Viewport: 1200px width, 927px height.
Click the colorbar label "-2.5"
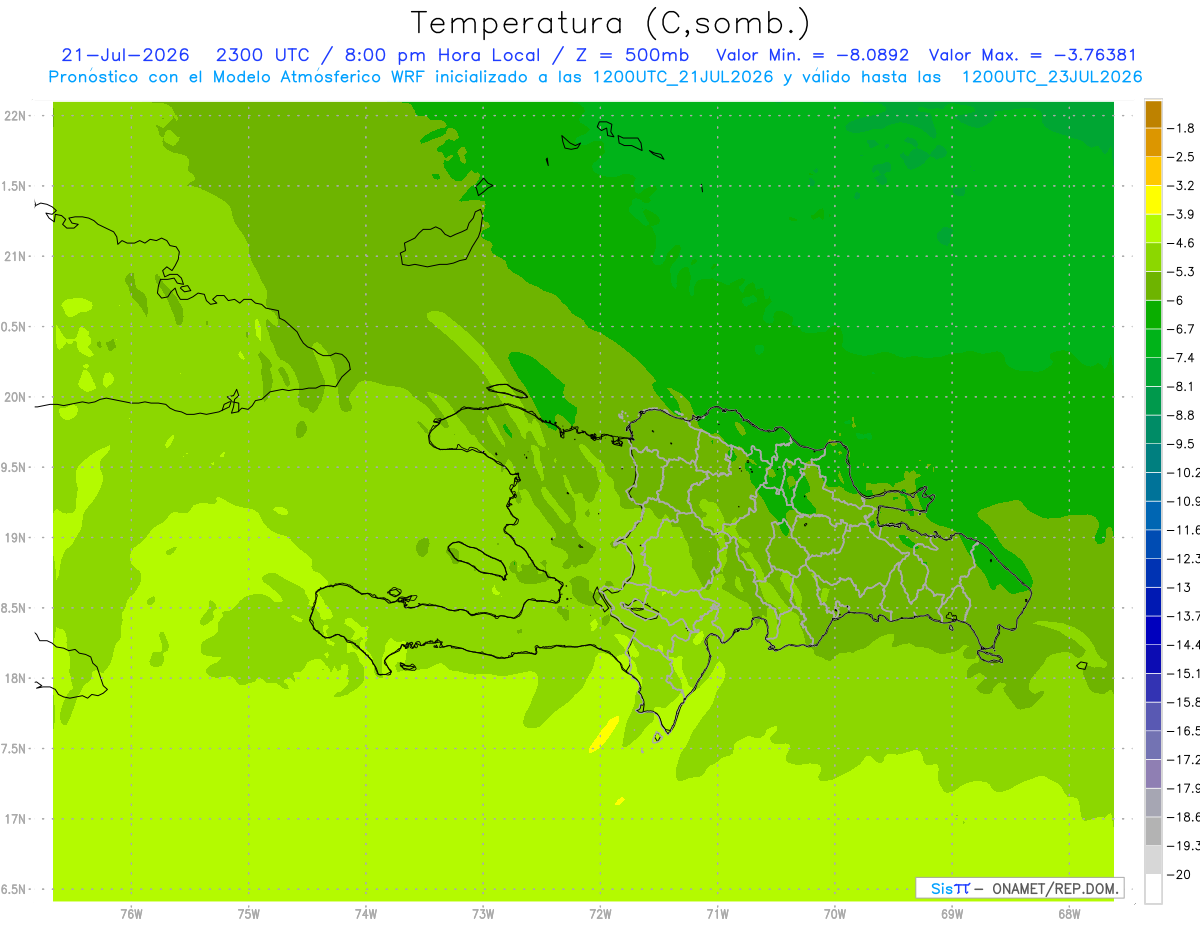click(x=1182, y=157)
